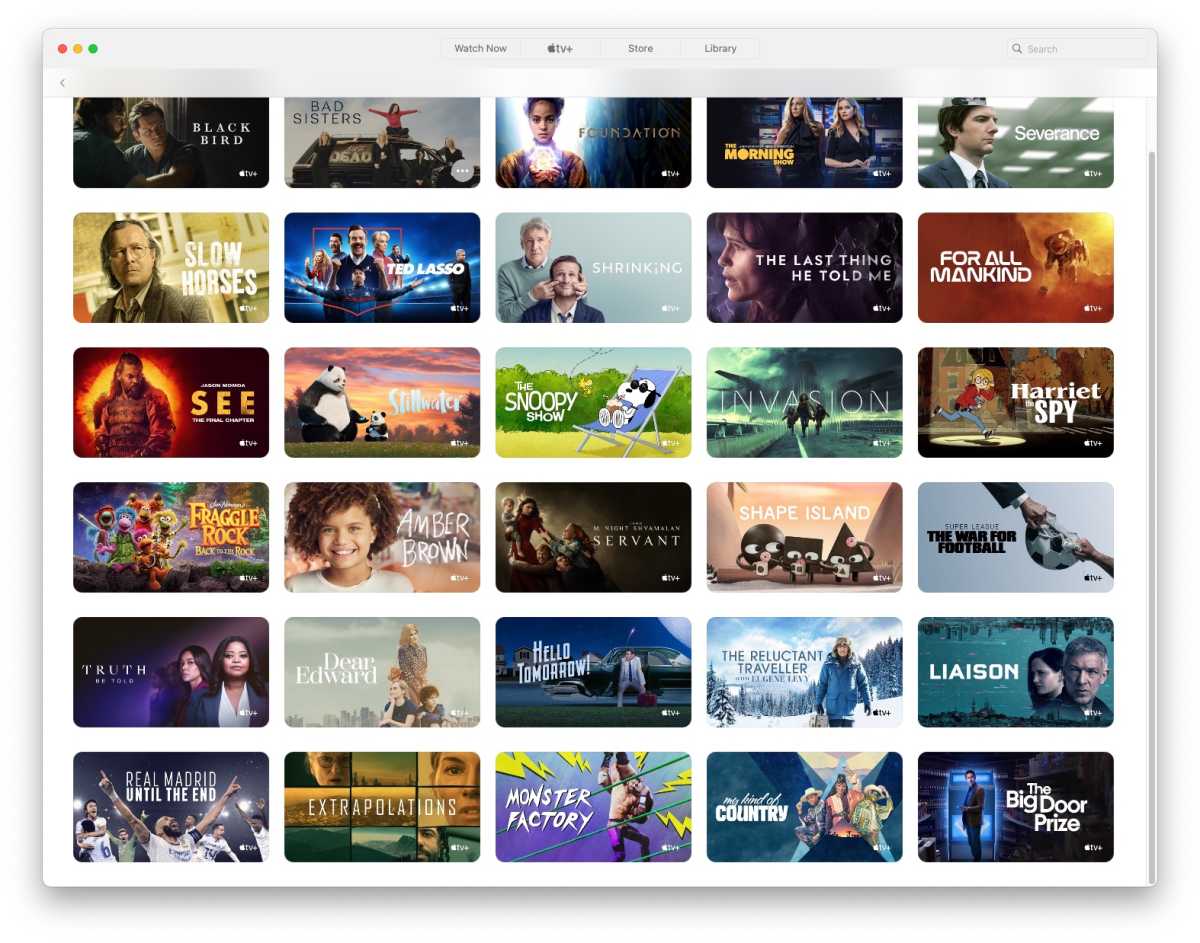
Task: Choose the Severance thumbnail
Action: pyautogui.click(x=1015, y=142)
